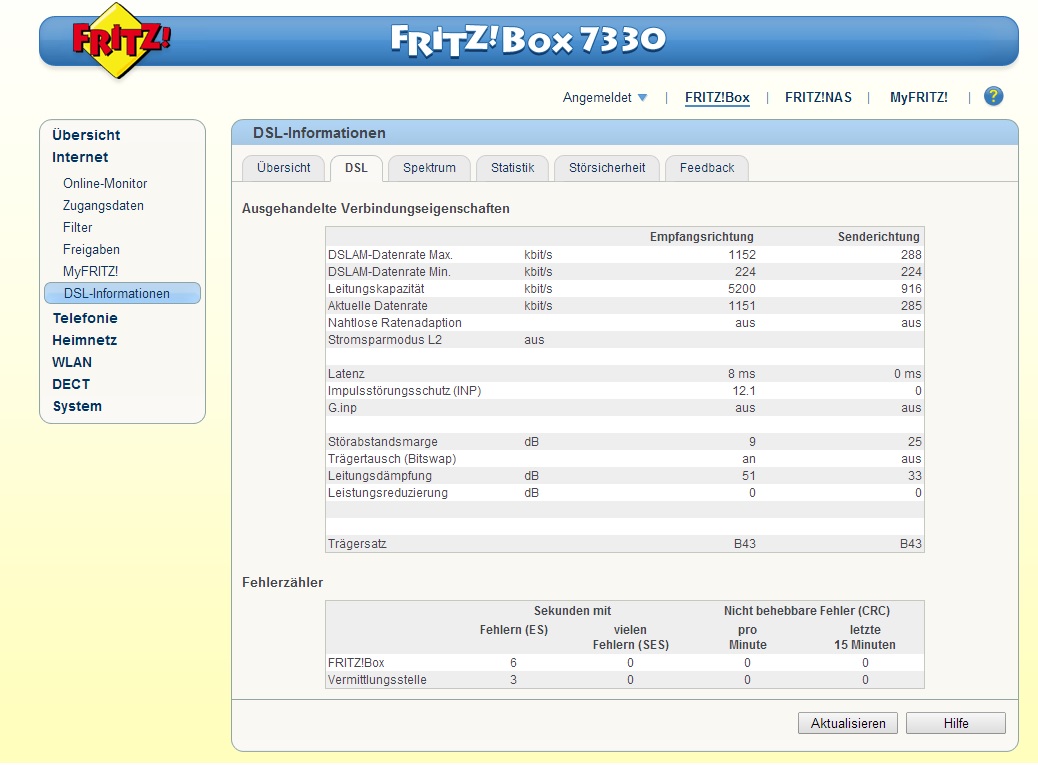The height and width of the screenshot is (765, 1038).
Task: Switch to the Übersicht tab
Action: pyautogui.click(x=283, y=168)
